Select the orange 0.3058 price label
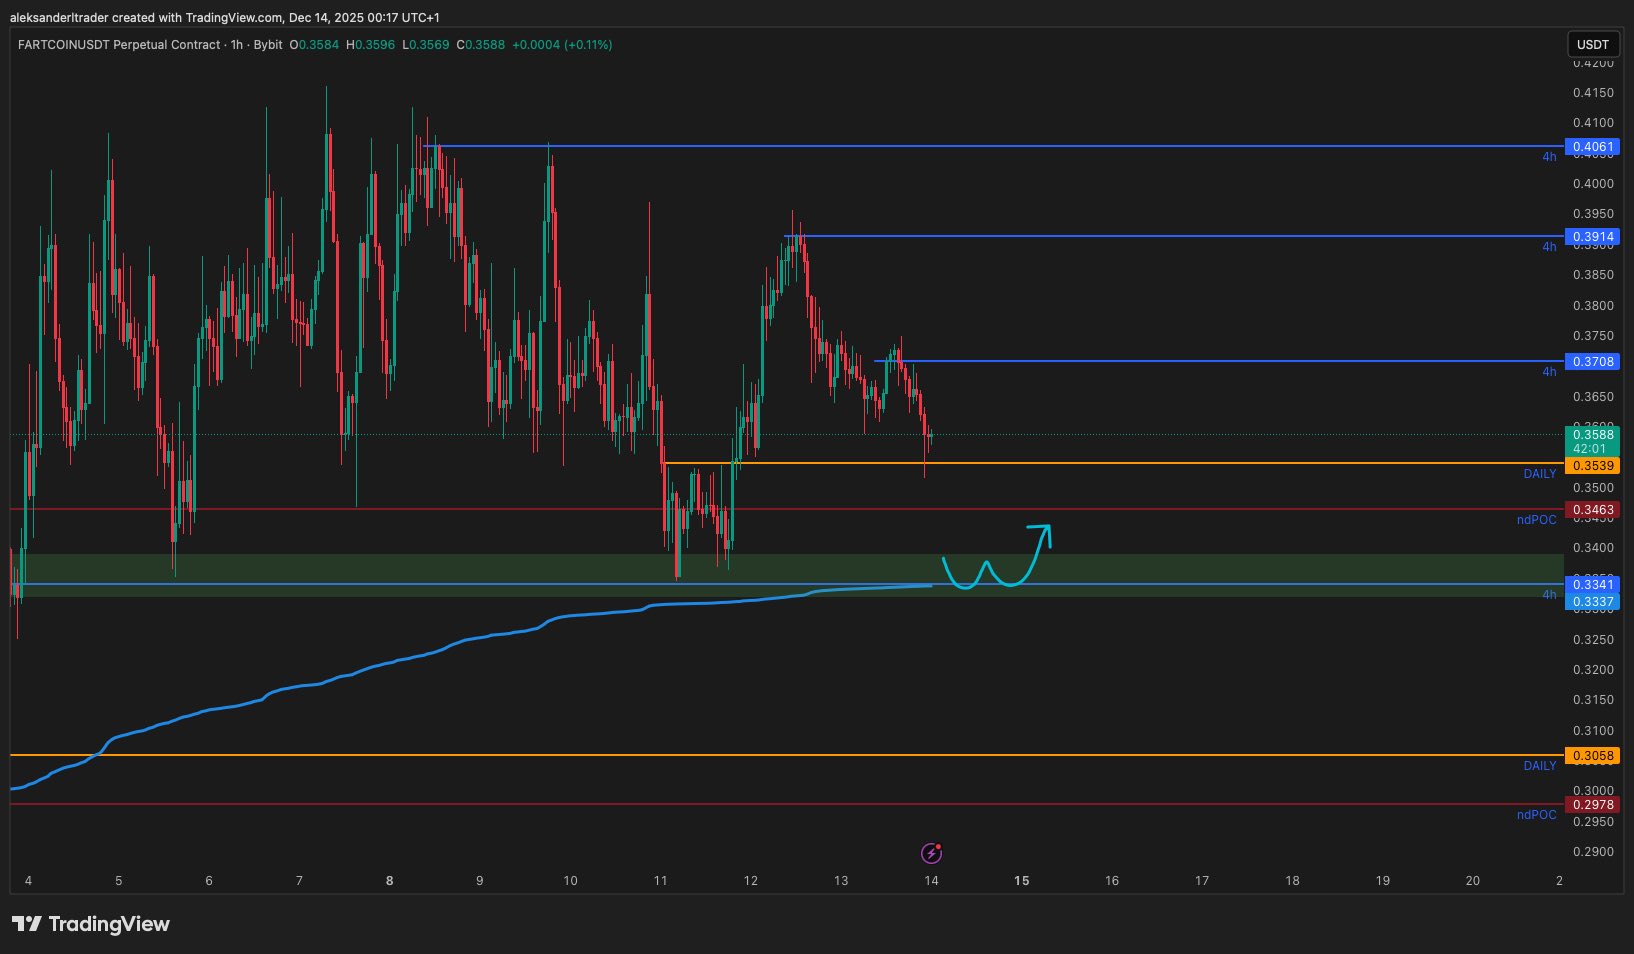This screenshot has height=954, width=1634. [x=1592, y=756]
